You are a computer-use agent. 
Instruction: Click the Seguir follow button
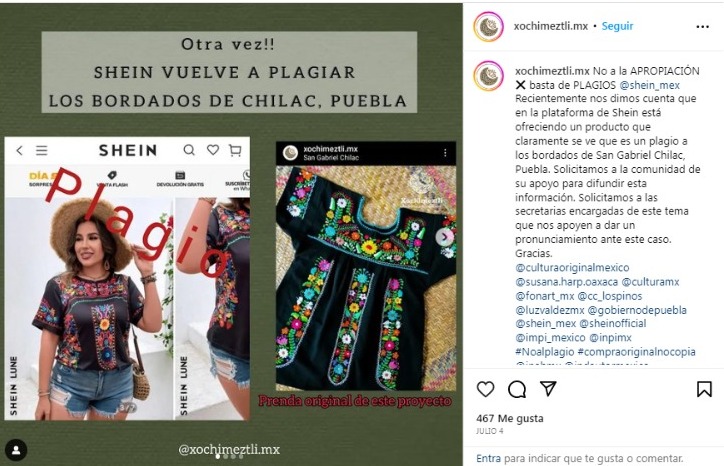coord(617,26)
